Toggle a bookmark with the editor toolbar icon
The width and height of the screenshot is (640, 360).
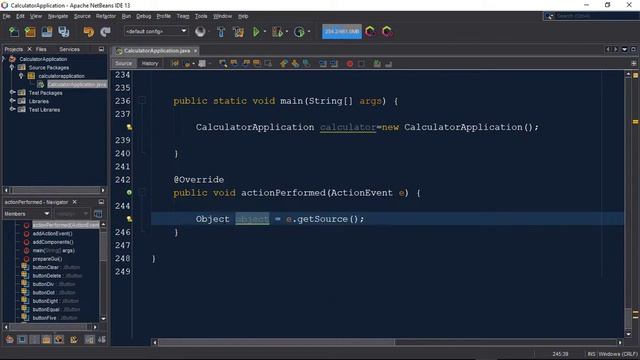pos(306,64)
